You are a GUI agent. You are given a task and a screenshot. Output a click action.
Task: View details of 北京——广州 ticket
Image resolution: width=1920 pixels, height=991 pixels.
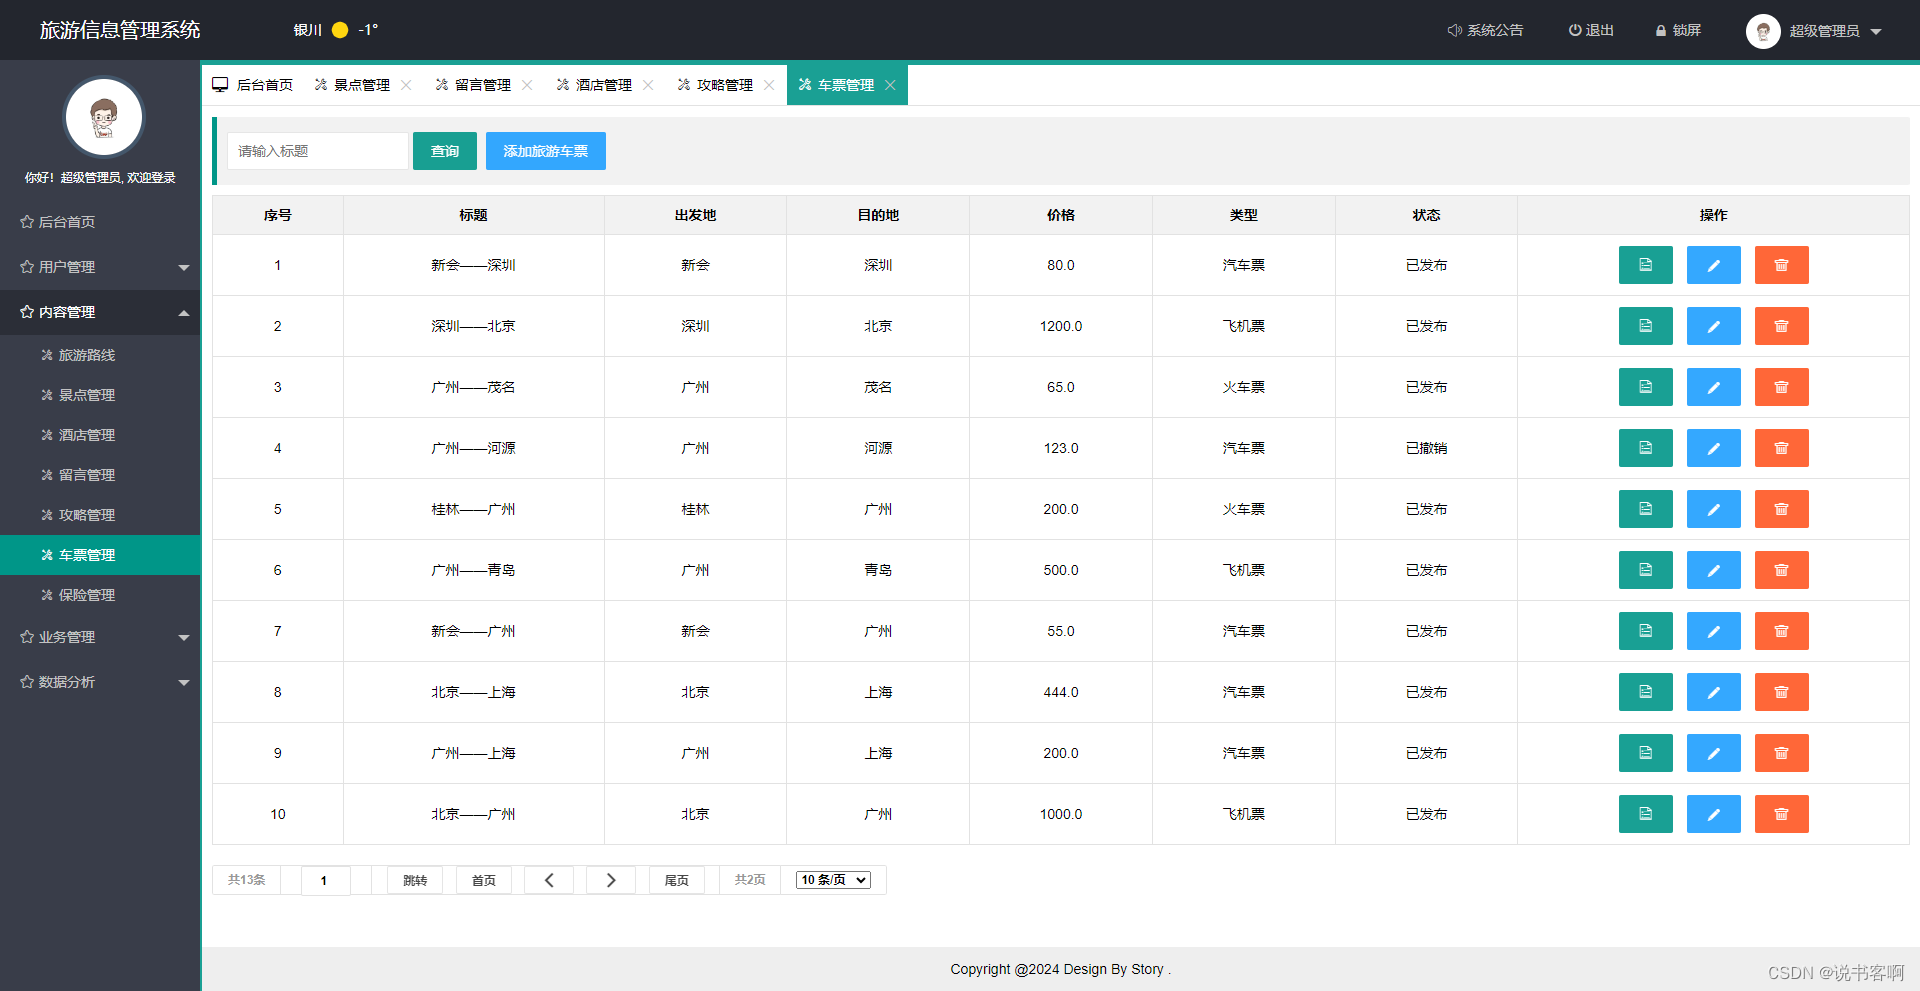(x=1645, y=814)
